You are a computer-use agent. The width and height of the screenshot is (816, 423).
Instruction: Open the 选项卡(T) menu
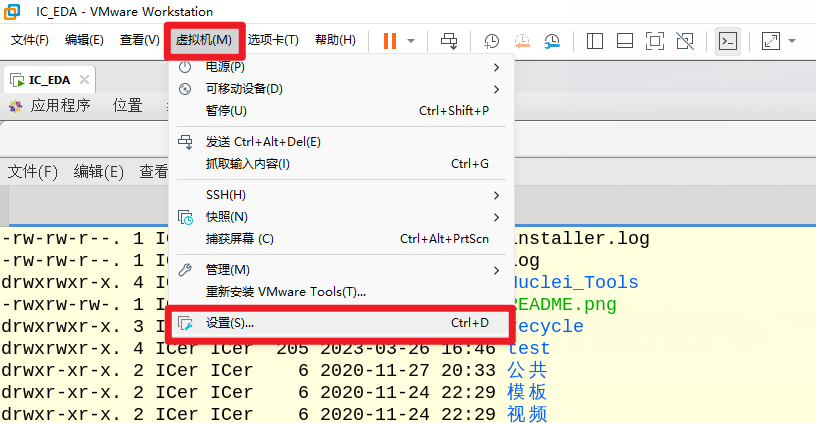[x=273, y=40]
